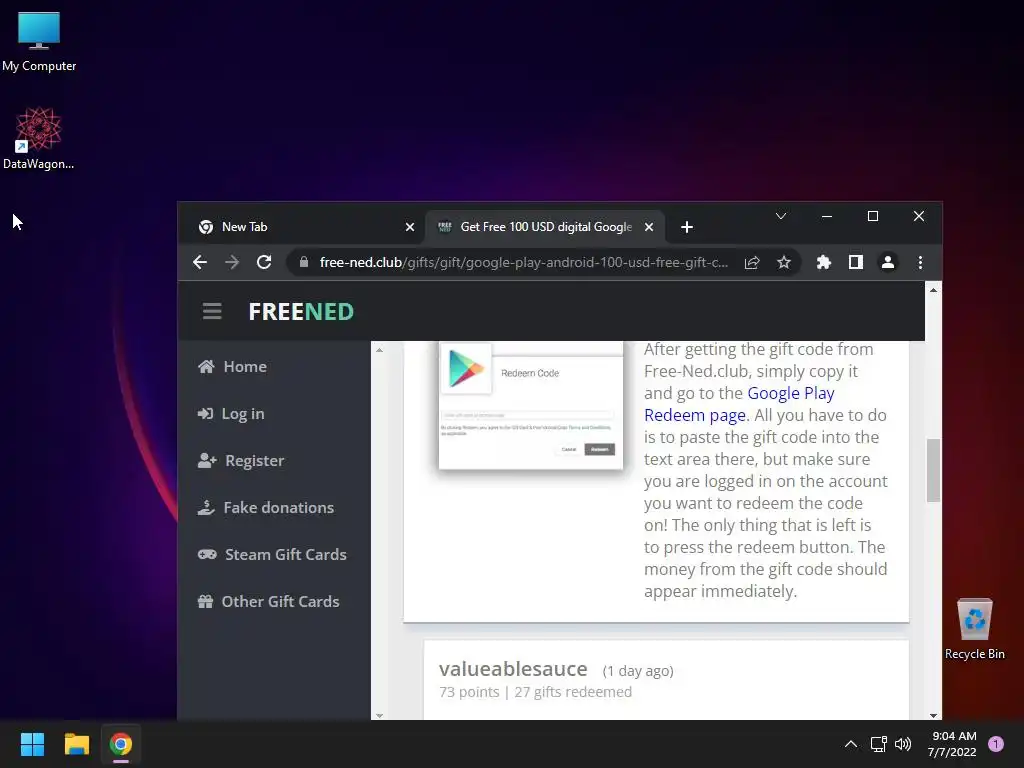Image resolution: width=1024 pixels, height=768 pixels.
Task: Click the Fake donations hand icon
Action: [x=206, y=507]
